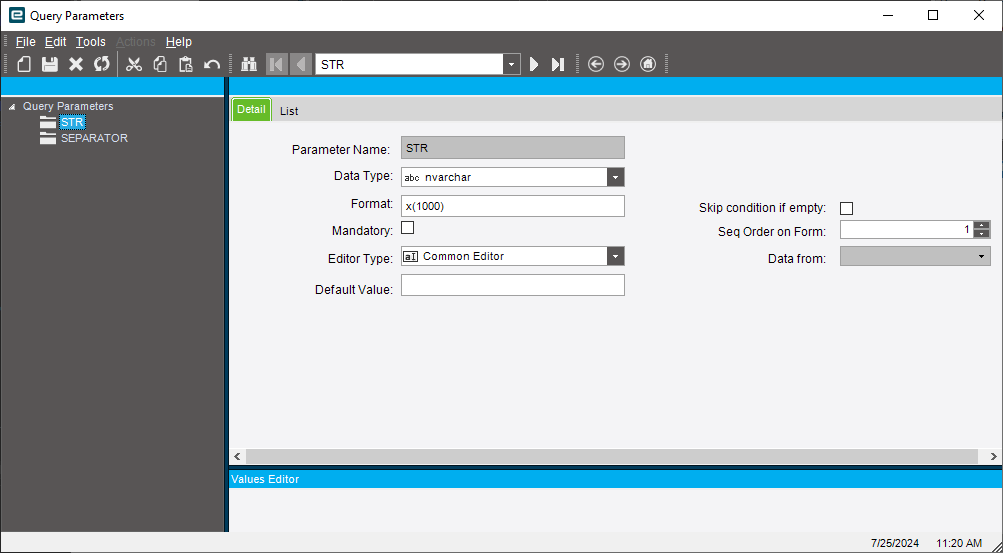Click the Seq Order on Form field
1003x553 pixels.
click(906, 230)
